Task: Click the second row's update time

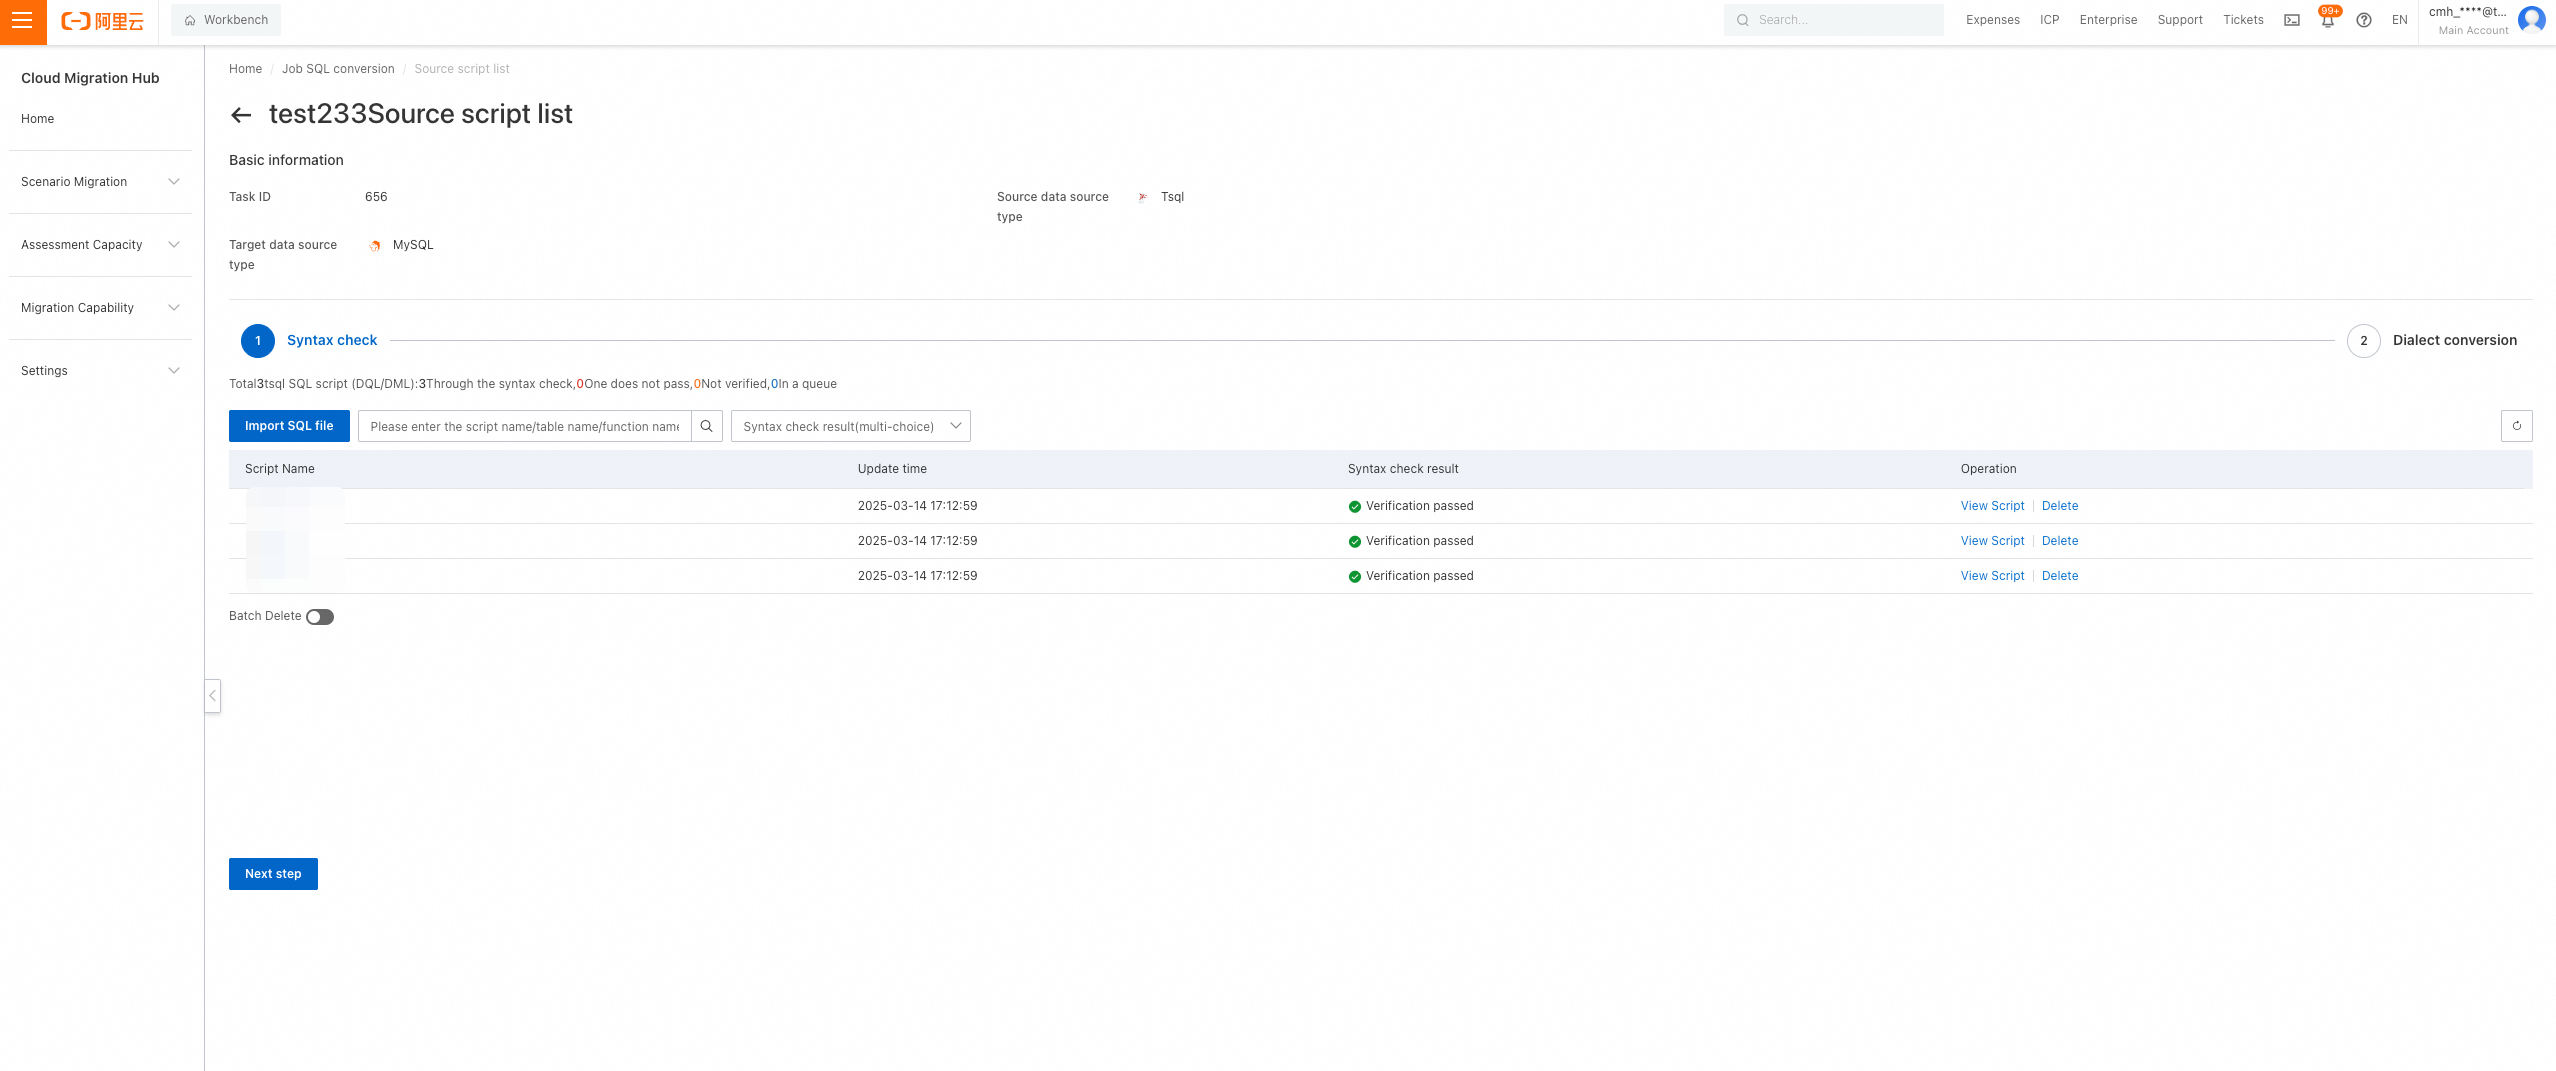Action: click(x=917, y=541)
